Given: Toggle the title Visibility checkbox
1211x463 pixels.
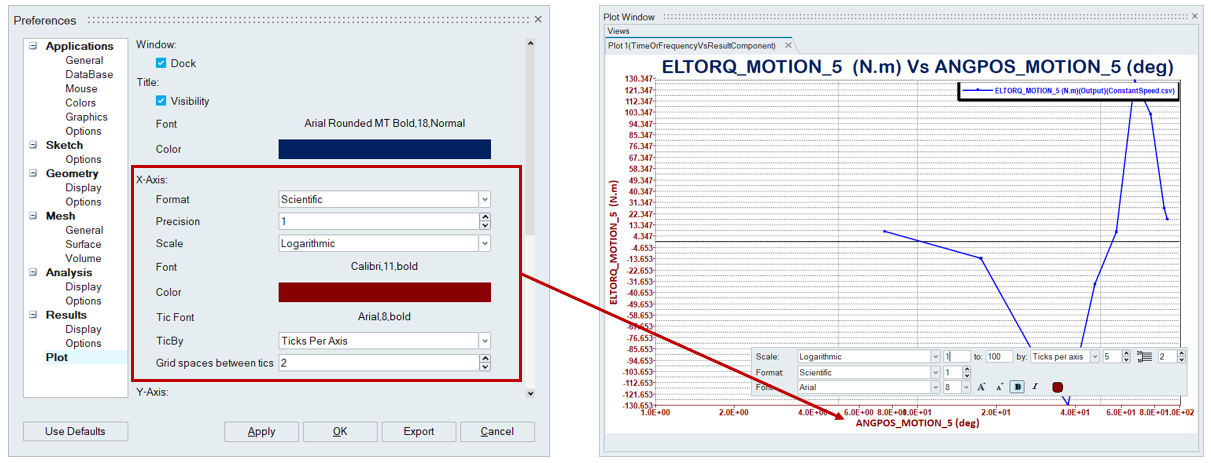Looking at the screenshot, I should coord(161,101).
